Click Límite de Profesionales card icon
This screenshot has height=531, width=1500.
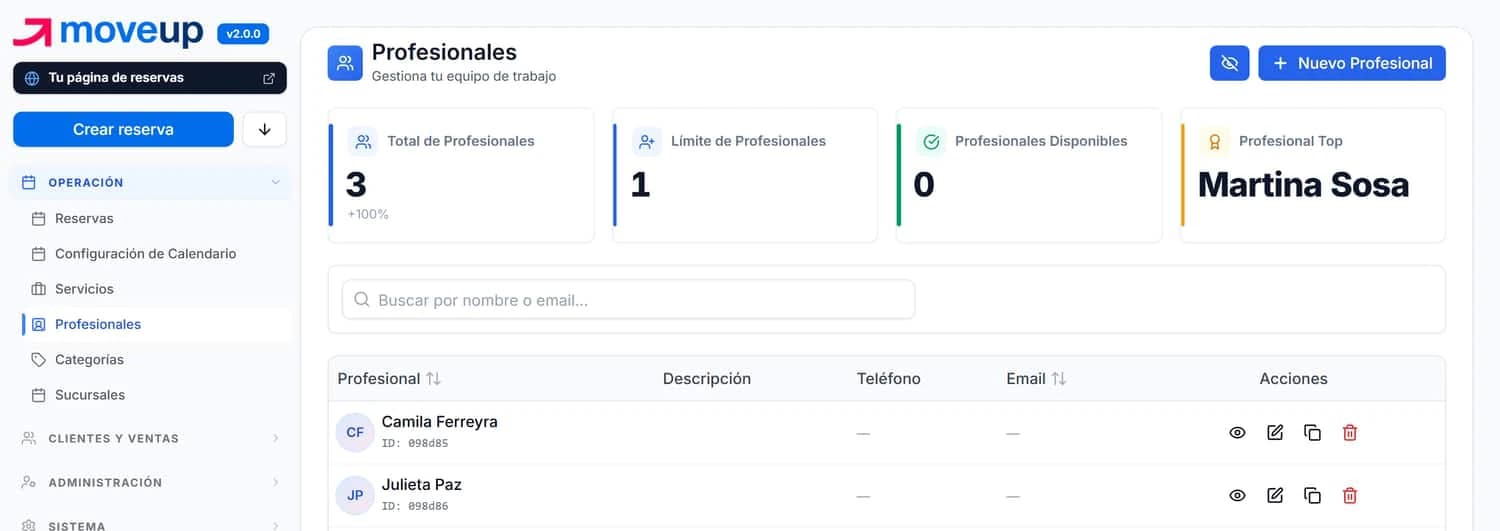[646, 141]
